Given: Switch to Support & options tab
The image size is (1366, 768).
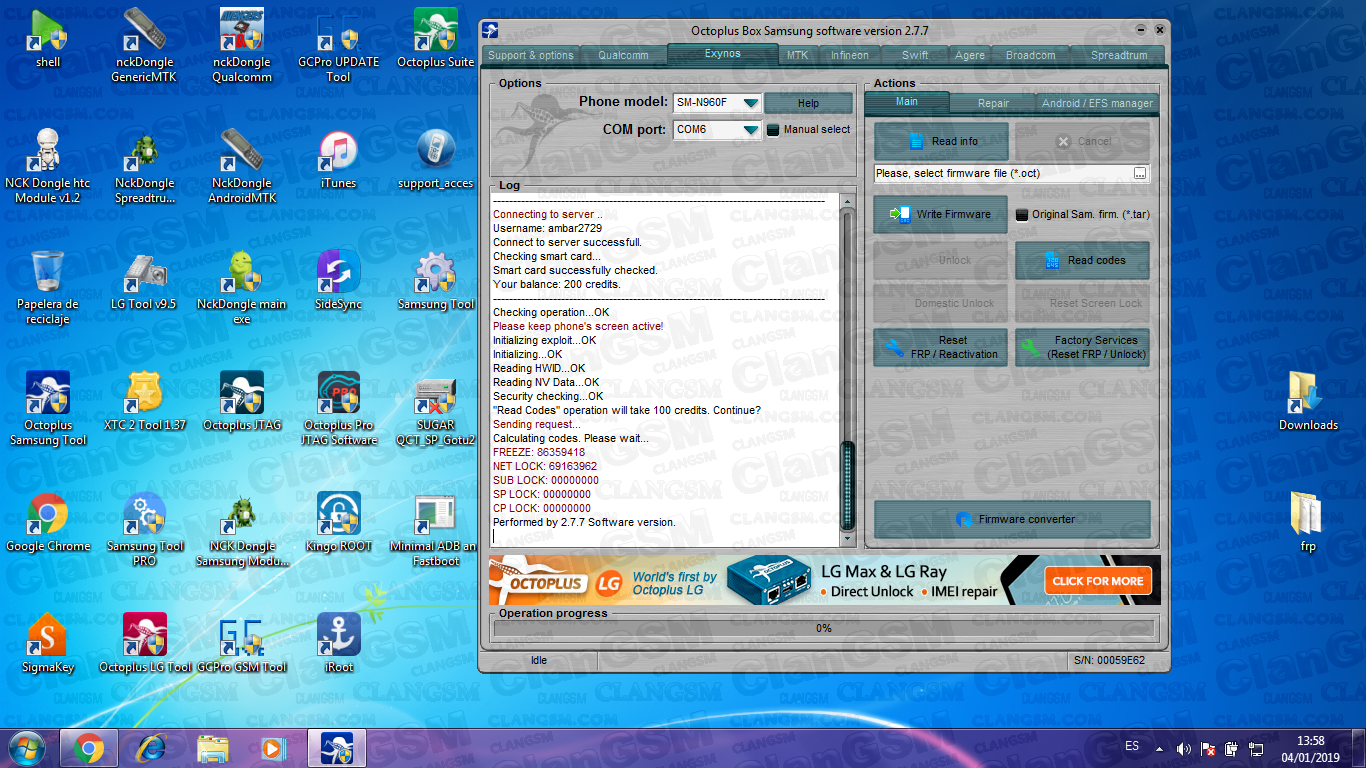Looking at the screenshot, I should tap(530, 56).
